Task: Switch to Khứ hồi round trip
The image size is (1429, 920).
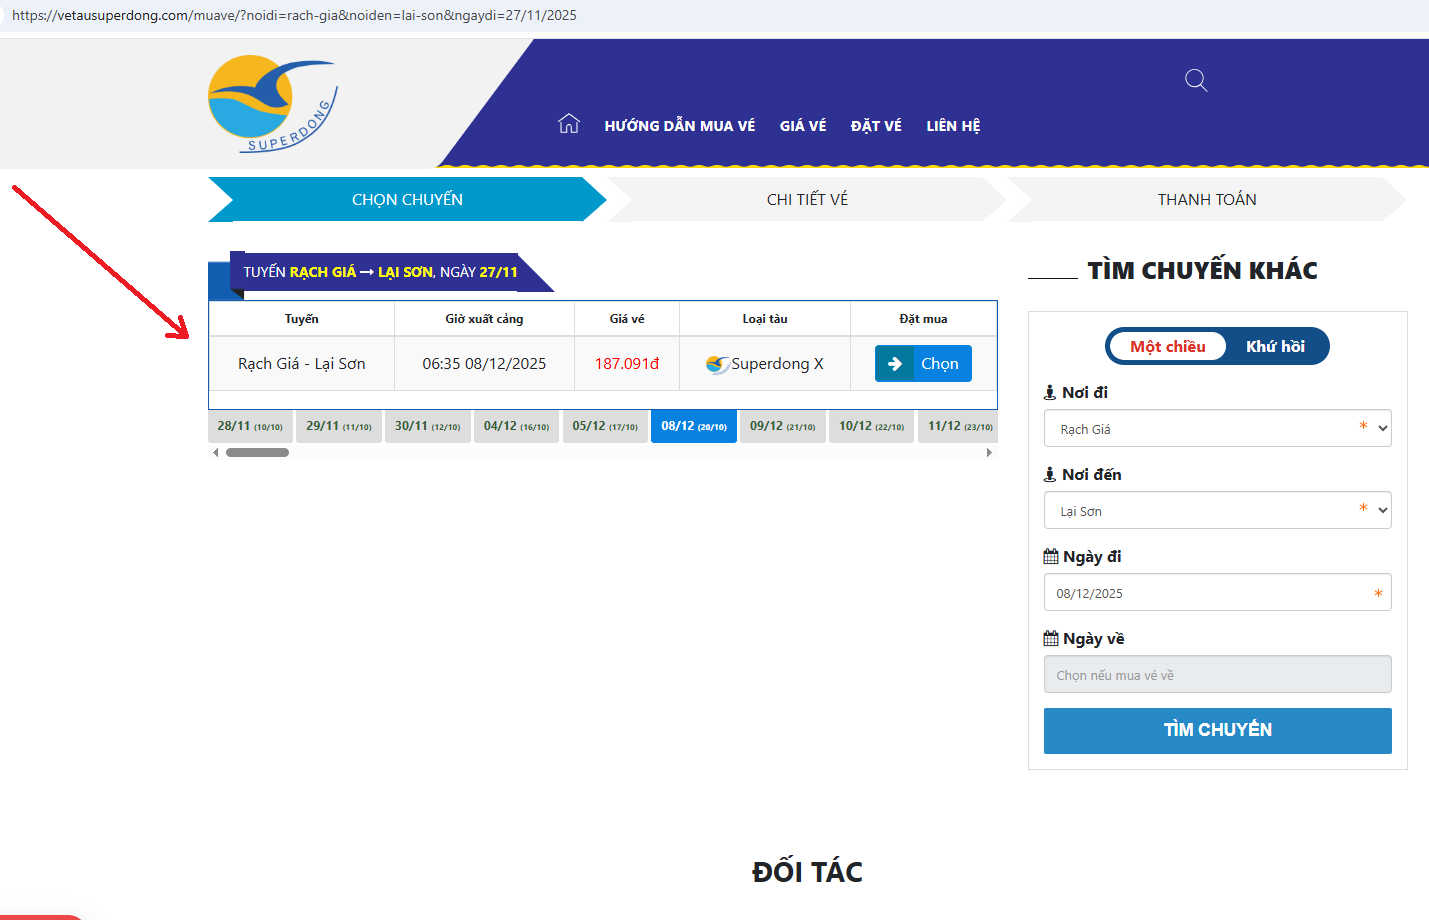Action: [1275, 347]
